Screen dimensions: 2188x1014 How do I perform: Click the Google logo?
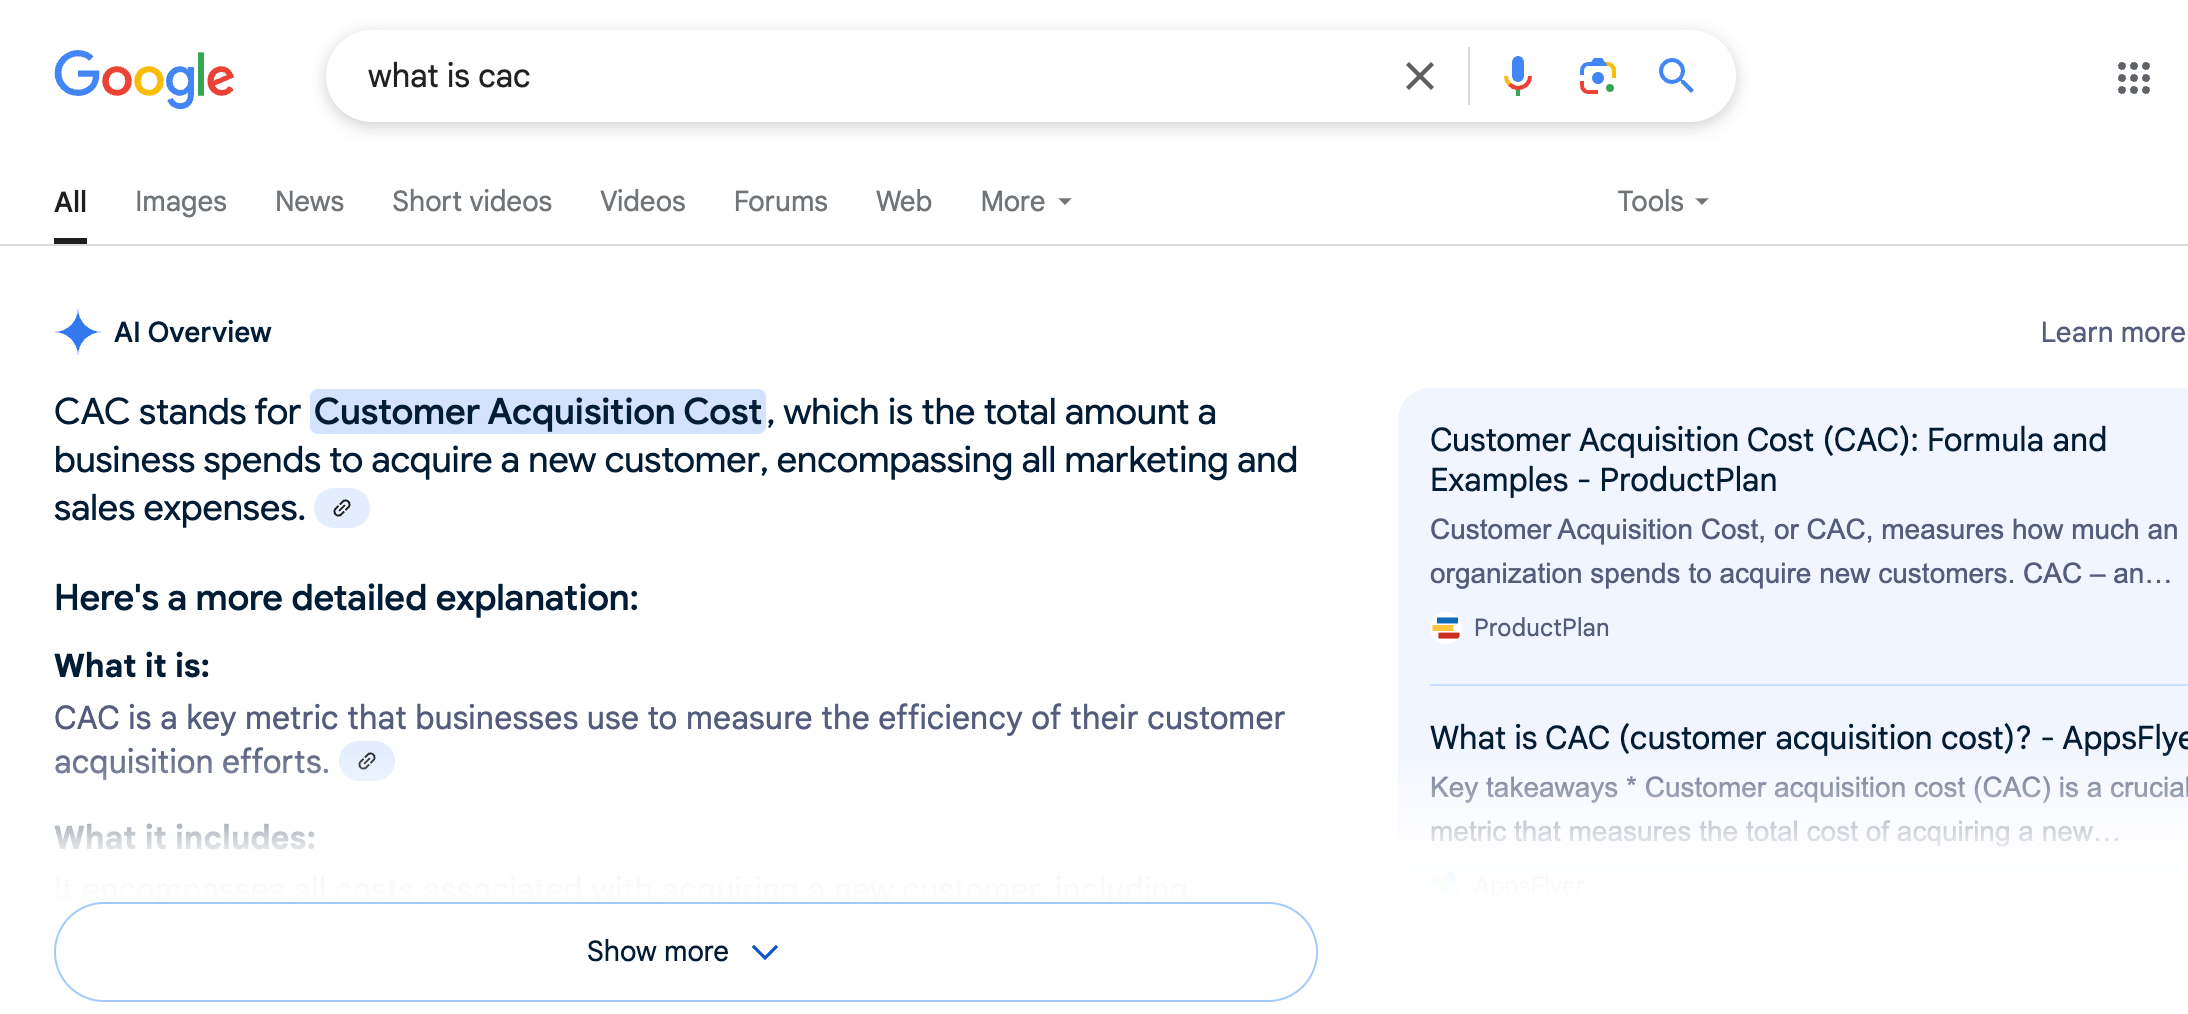click(144, 77)
